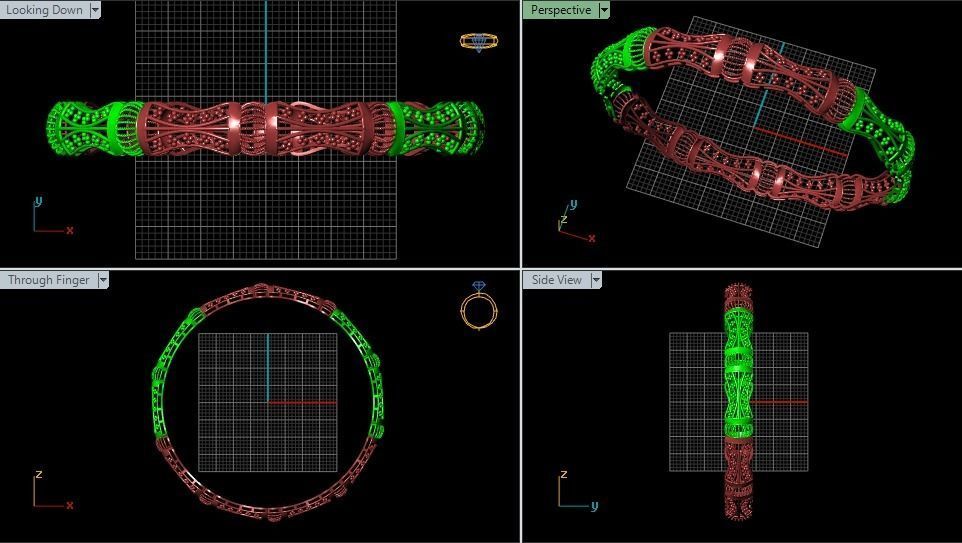Select the left green segment in Looking Down view

click(x=94, y=129)
